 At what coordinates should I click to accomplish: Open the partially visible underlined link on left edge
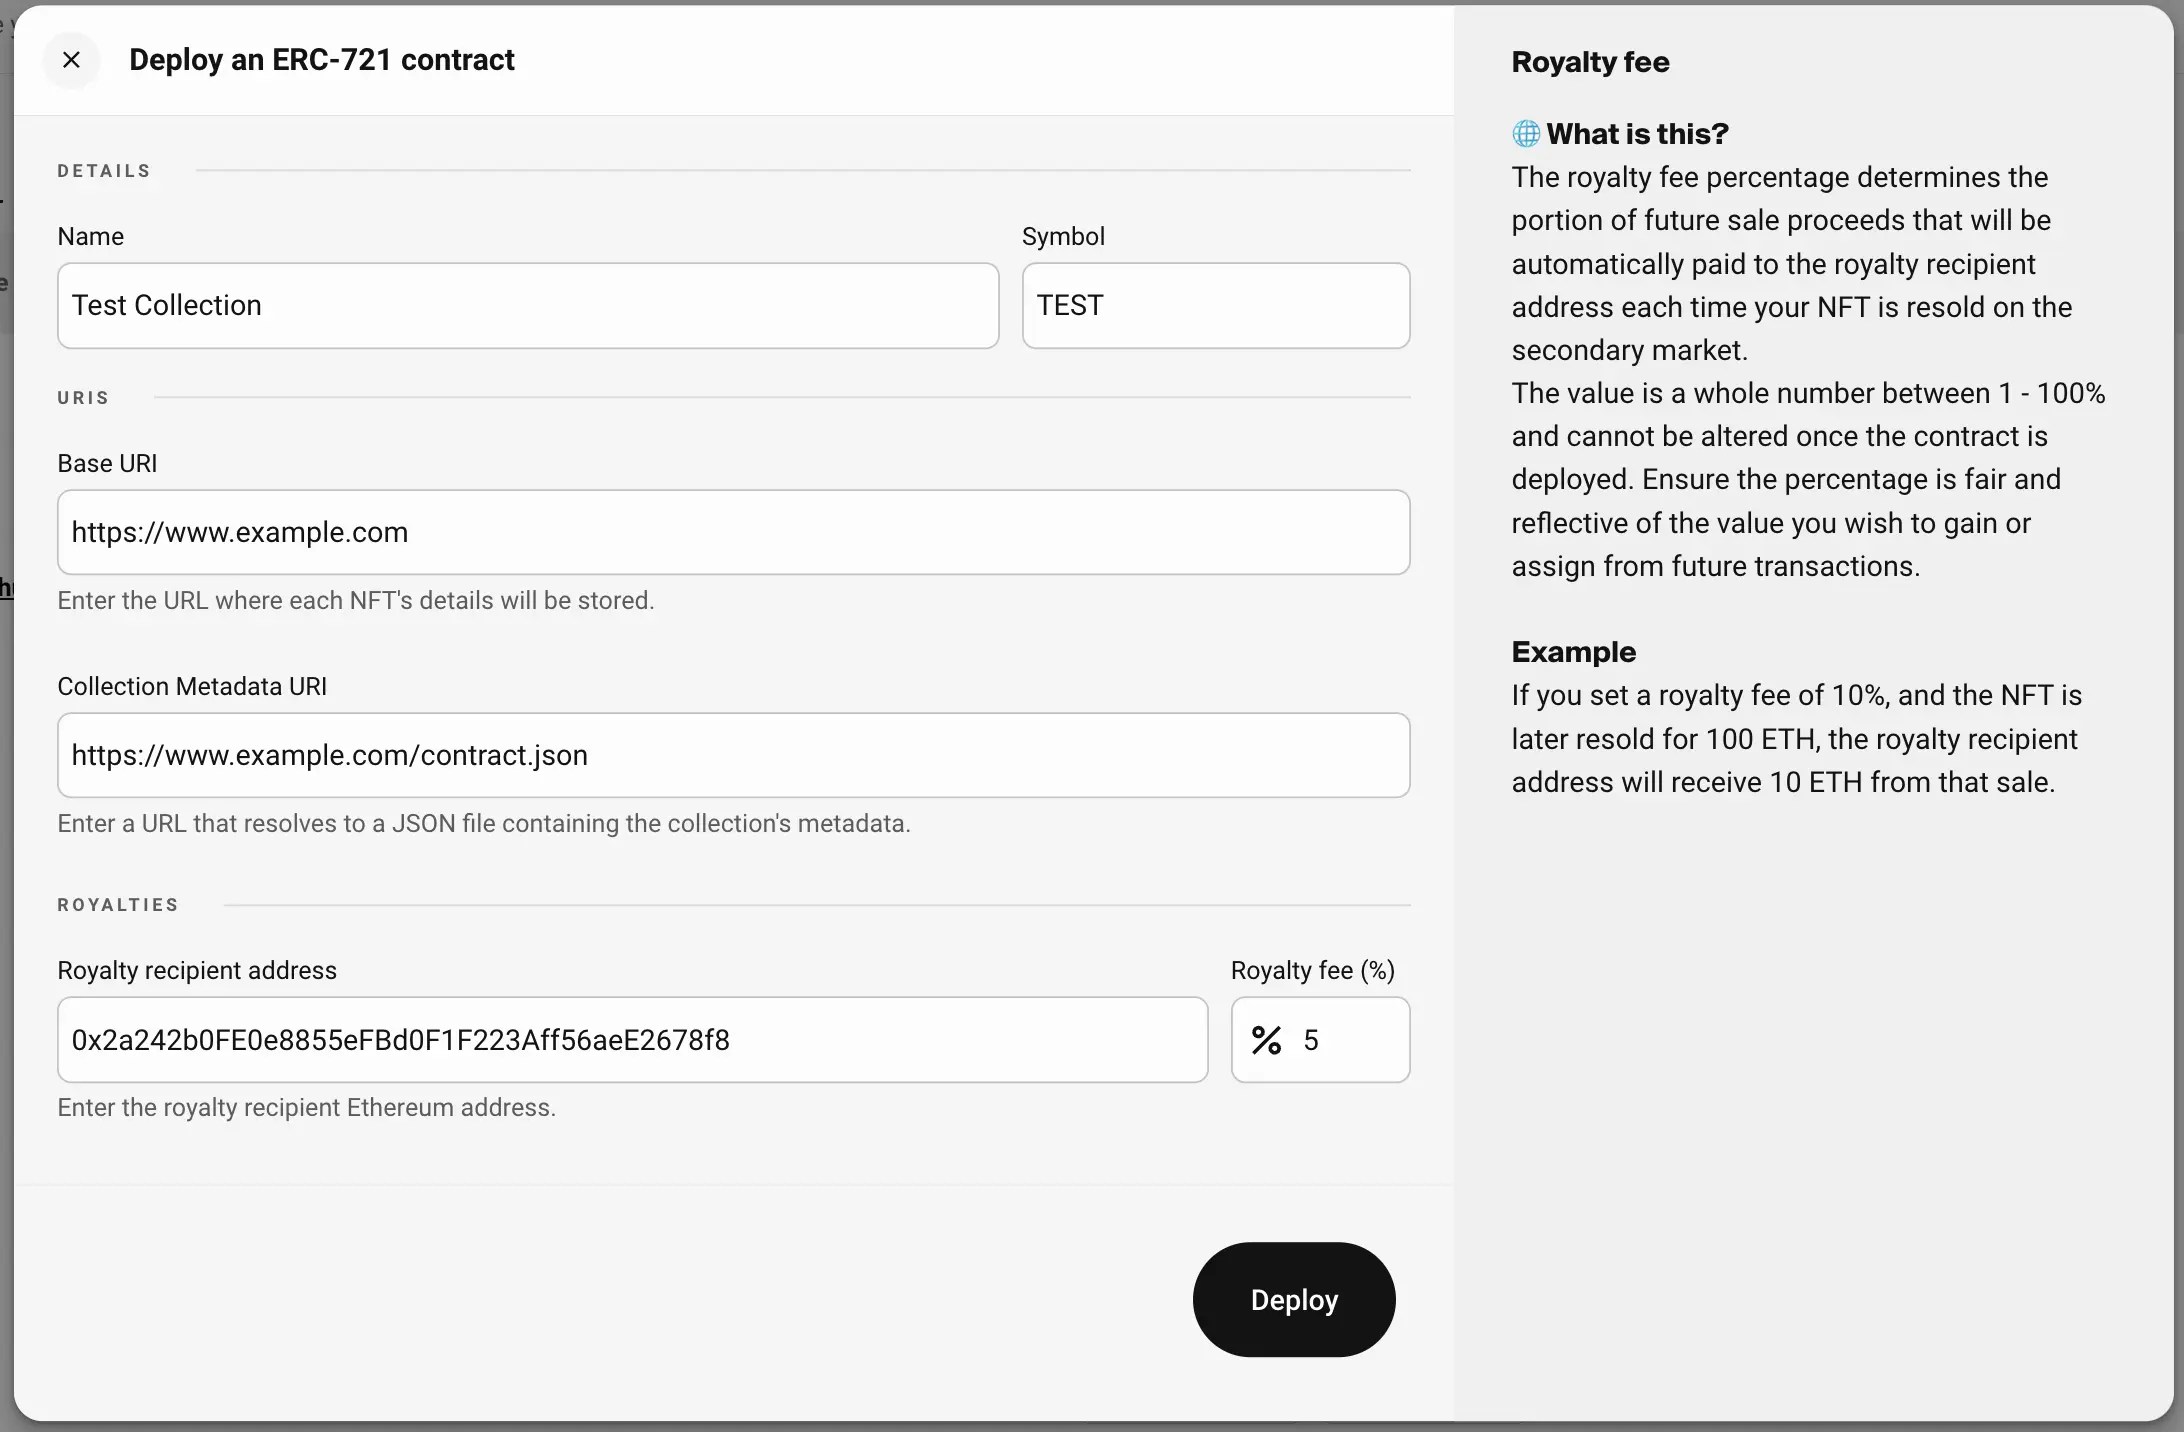[5, 588]
